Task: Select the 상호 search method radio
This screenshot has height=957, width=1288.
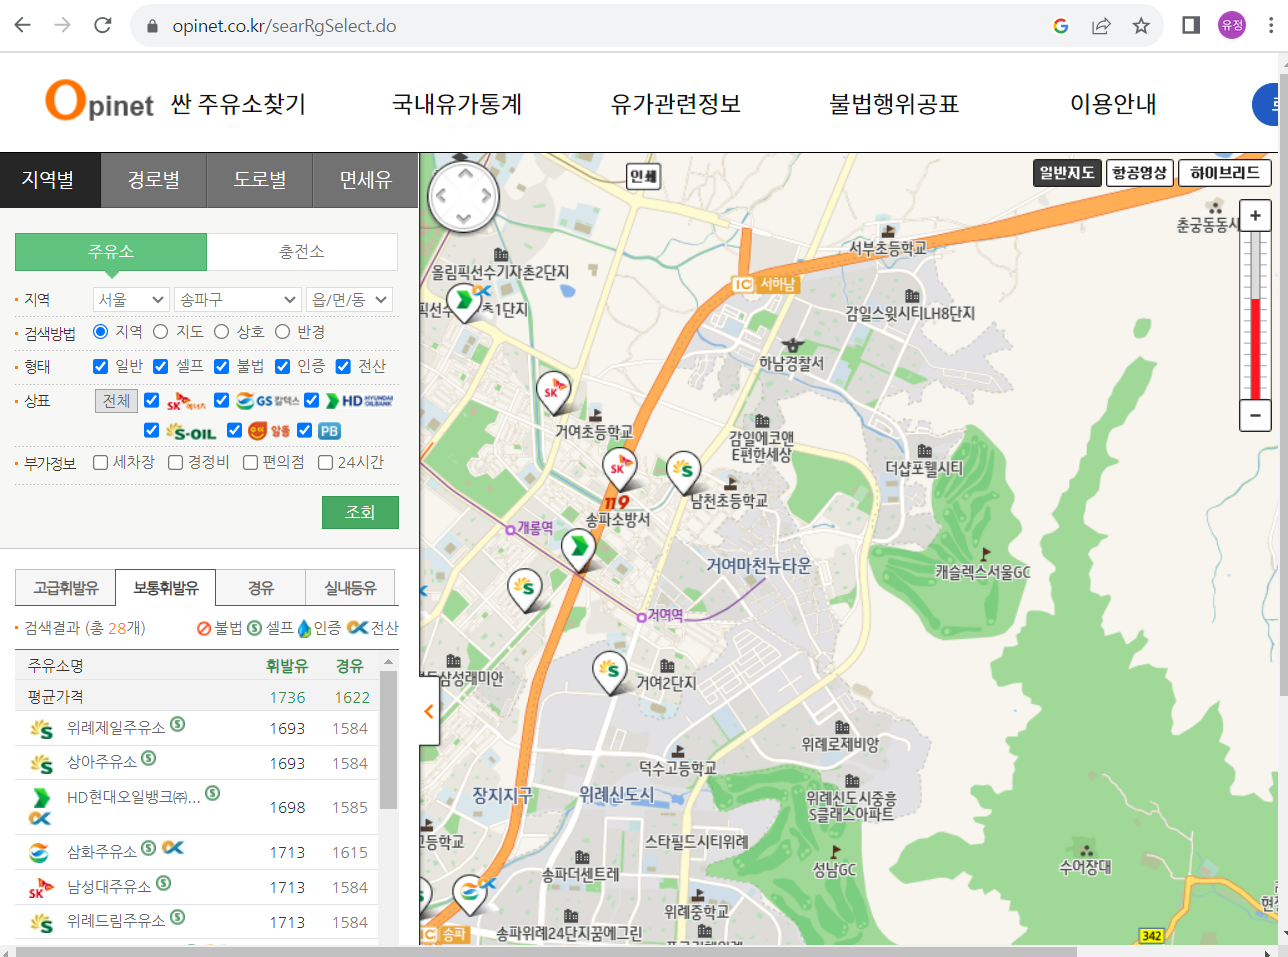Action: (x=221, y=331)
